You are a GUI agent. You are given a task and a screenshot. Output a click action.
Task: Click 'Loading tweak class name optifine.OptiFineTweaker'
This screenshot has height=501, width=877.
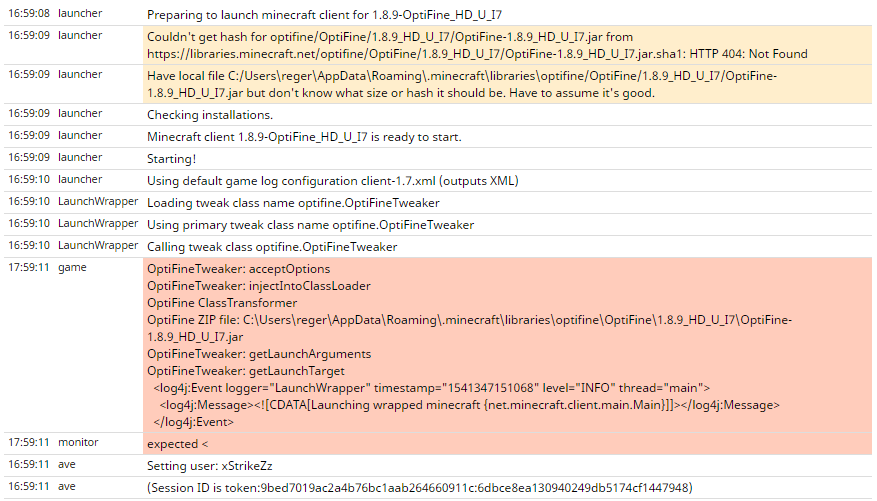[293, 203]
